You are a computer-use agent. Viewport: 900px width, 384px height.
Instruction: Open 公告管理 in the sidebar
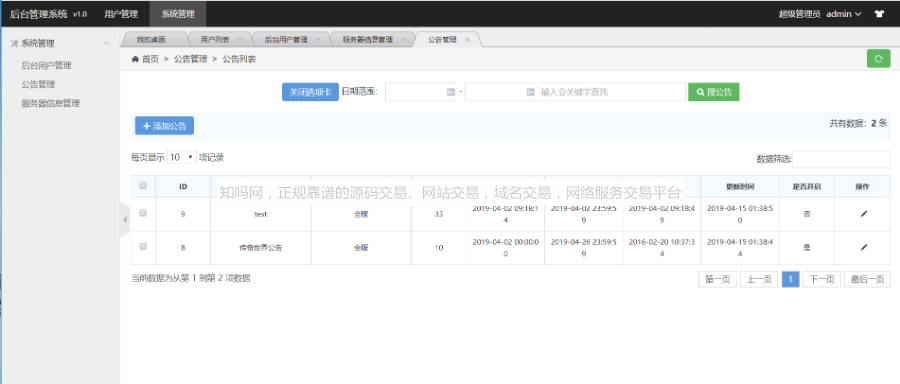pyautogui.click(x=38, y=84)
